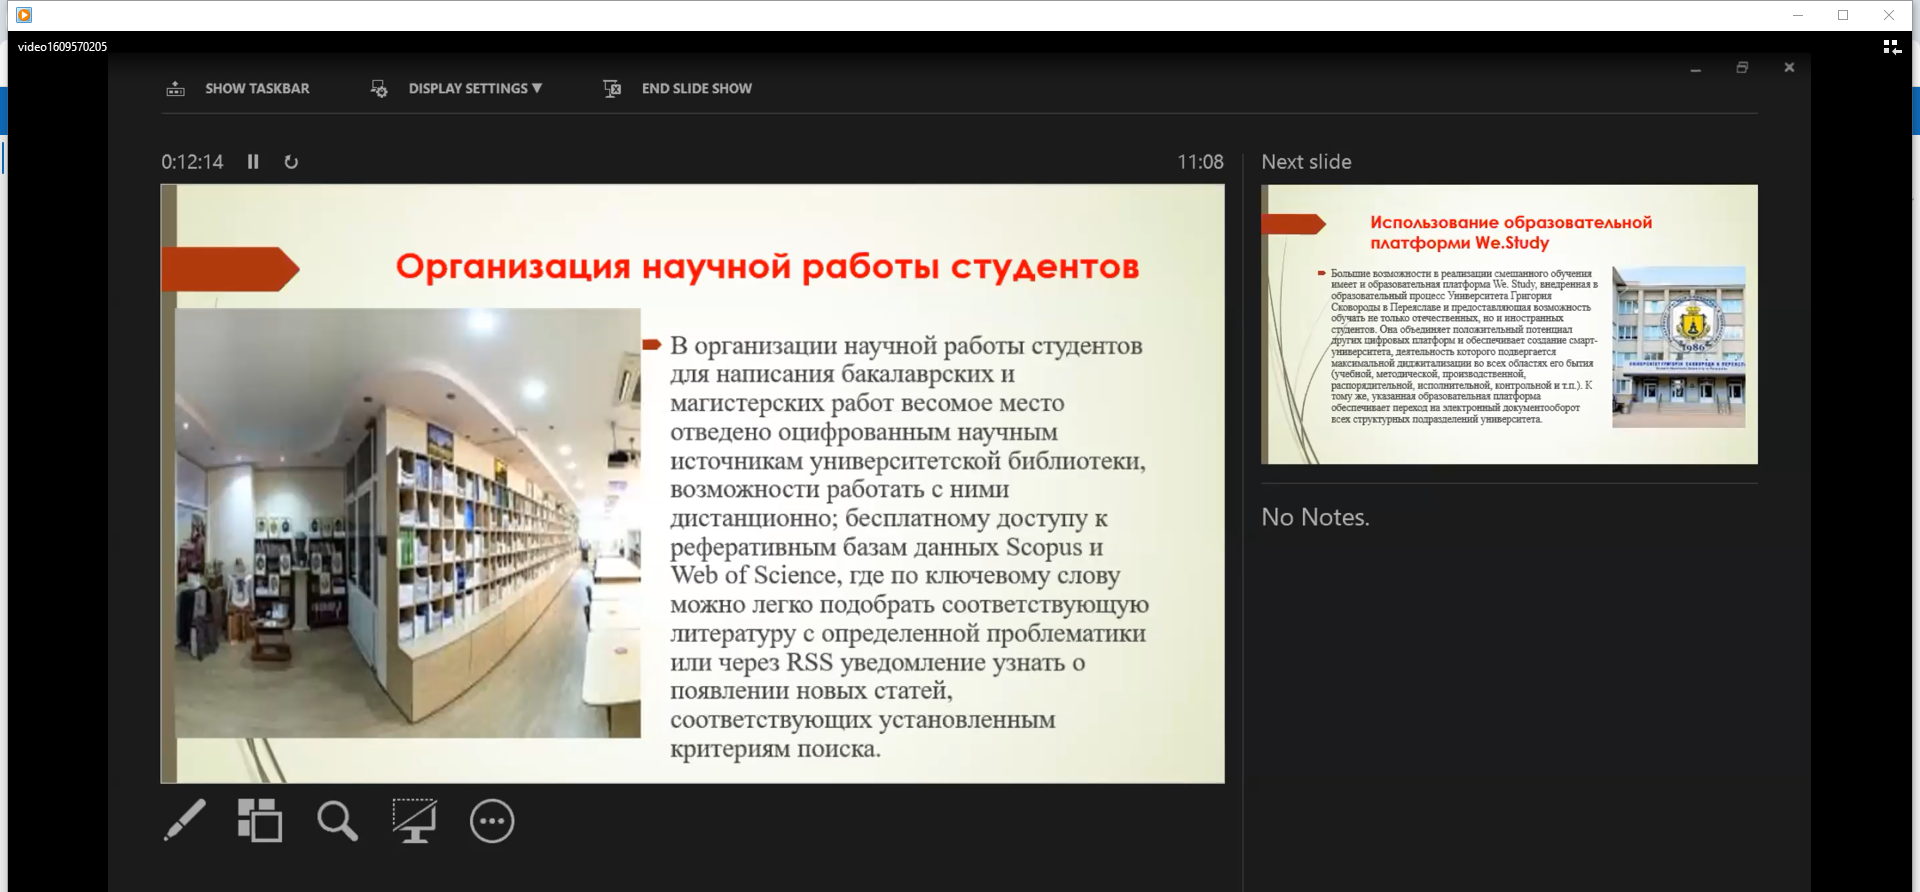Viewport: 1920px width, 892px height.
Task: Toggle black or unblack slide show
Action: tap(414, 821)
